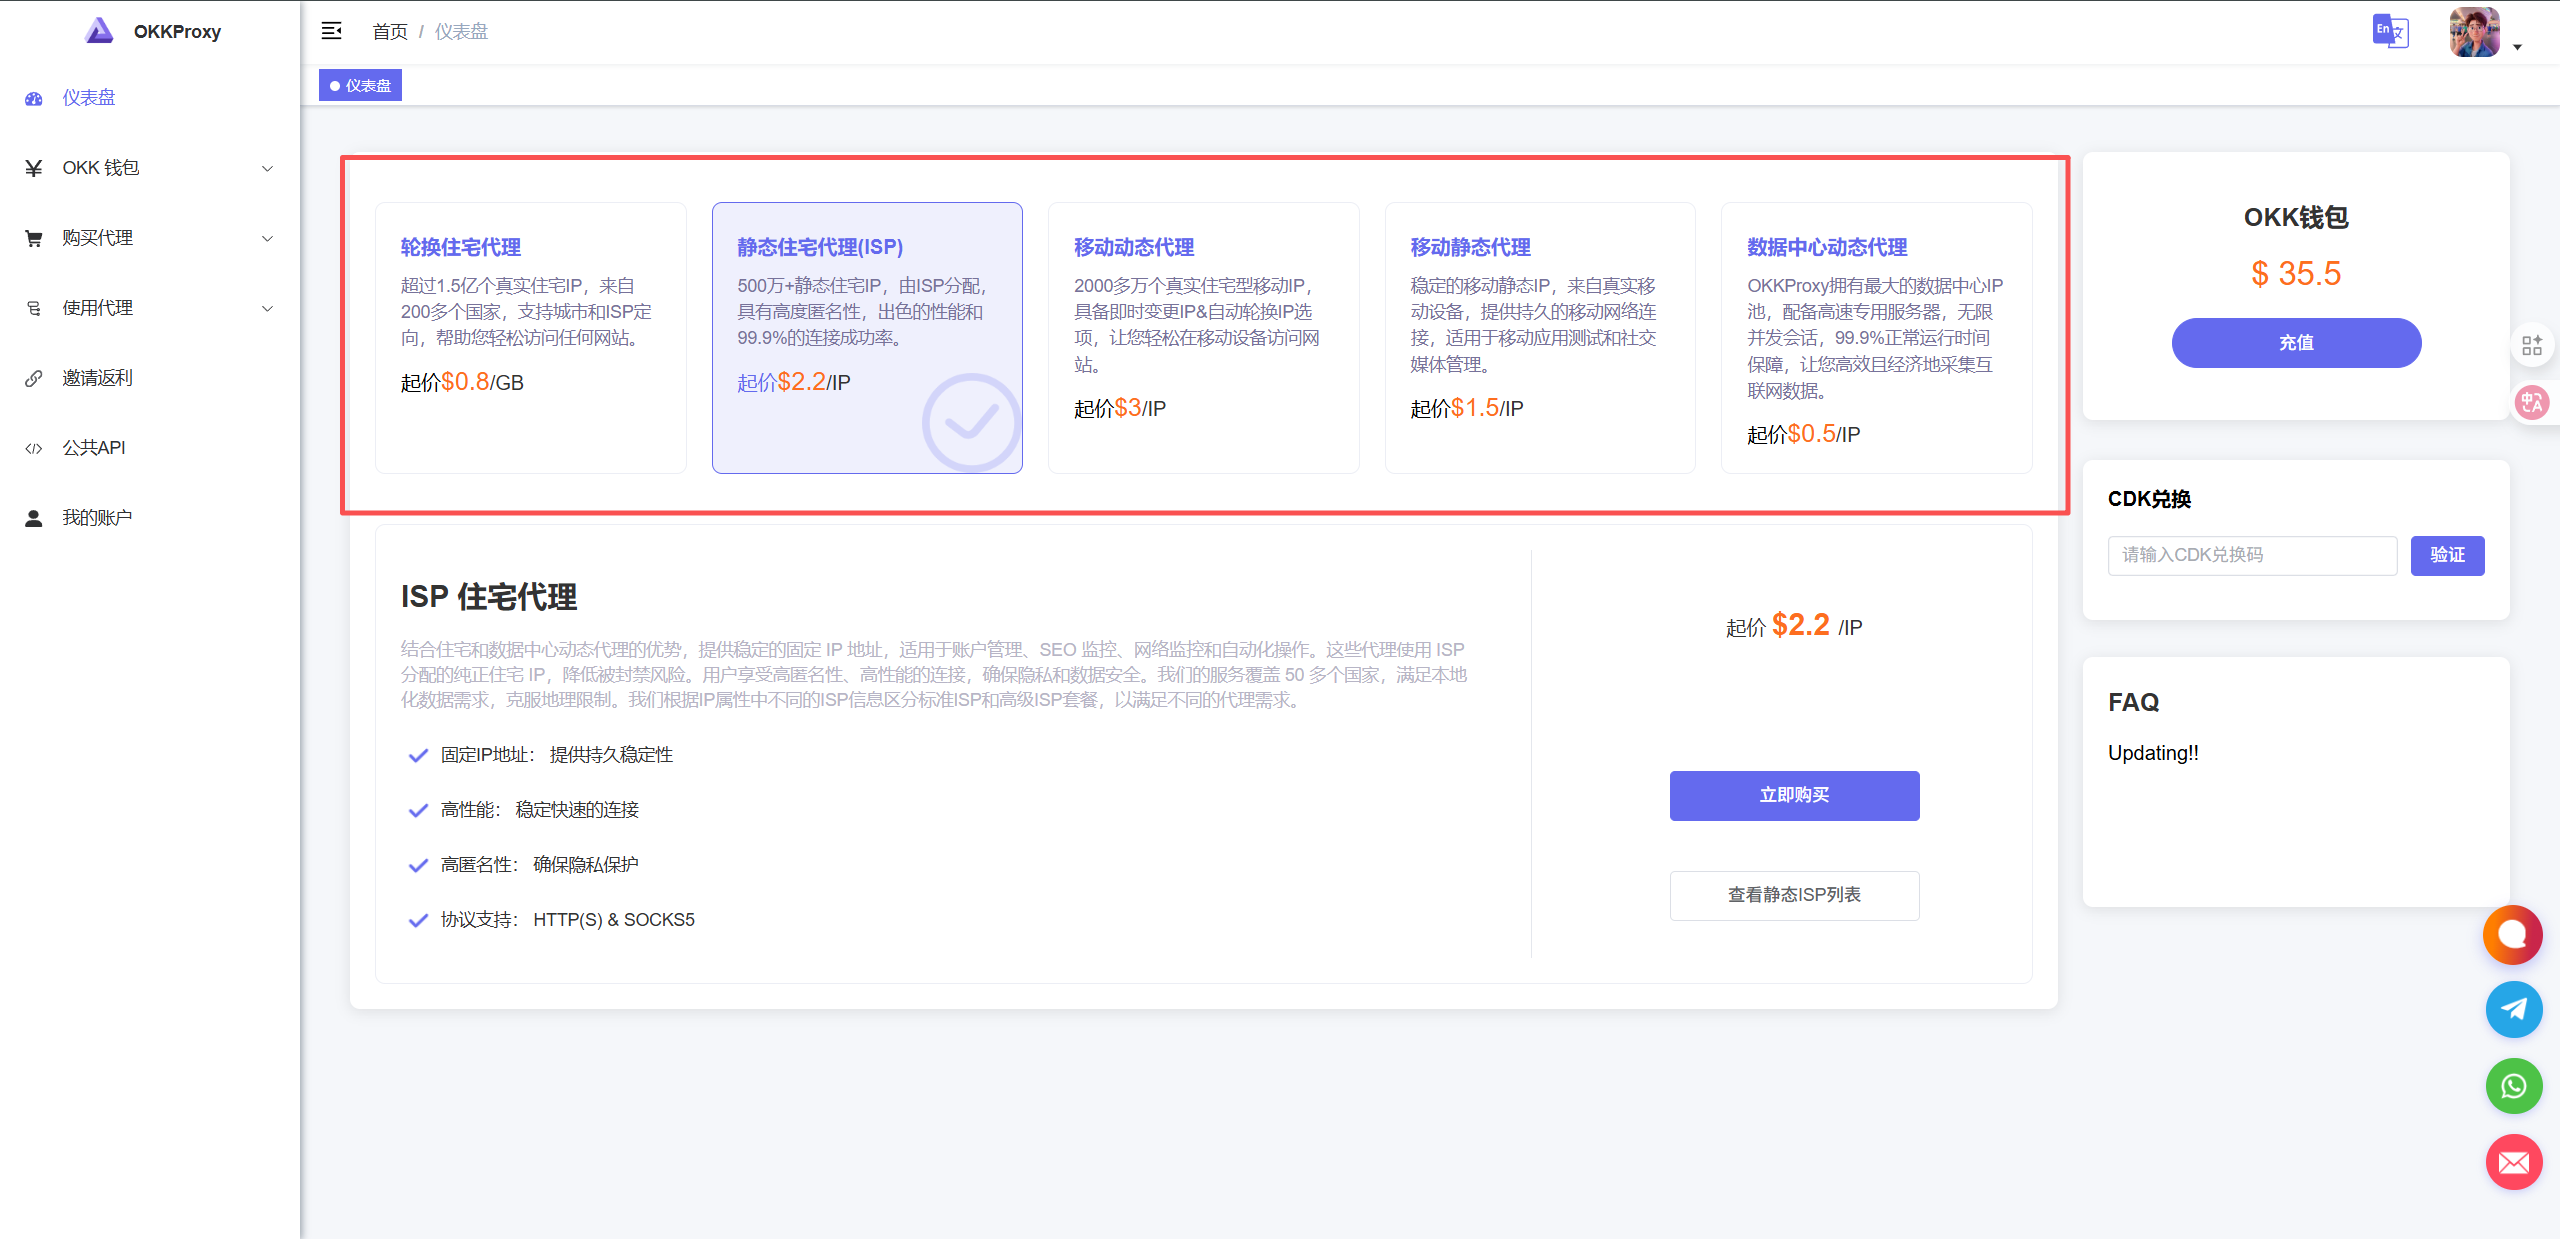
Task: Focus the CDK兑换码 input field
Action: [2252, 555]
